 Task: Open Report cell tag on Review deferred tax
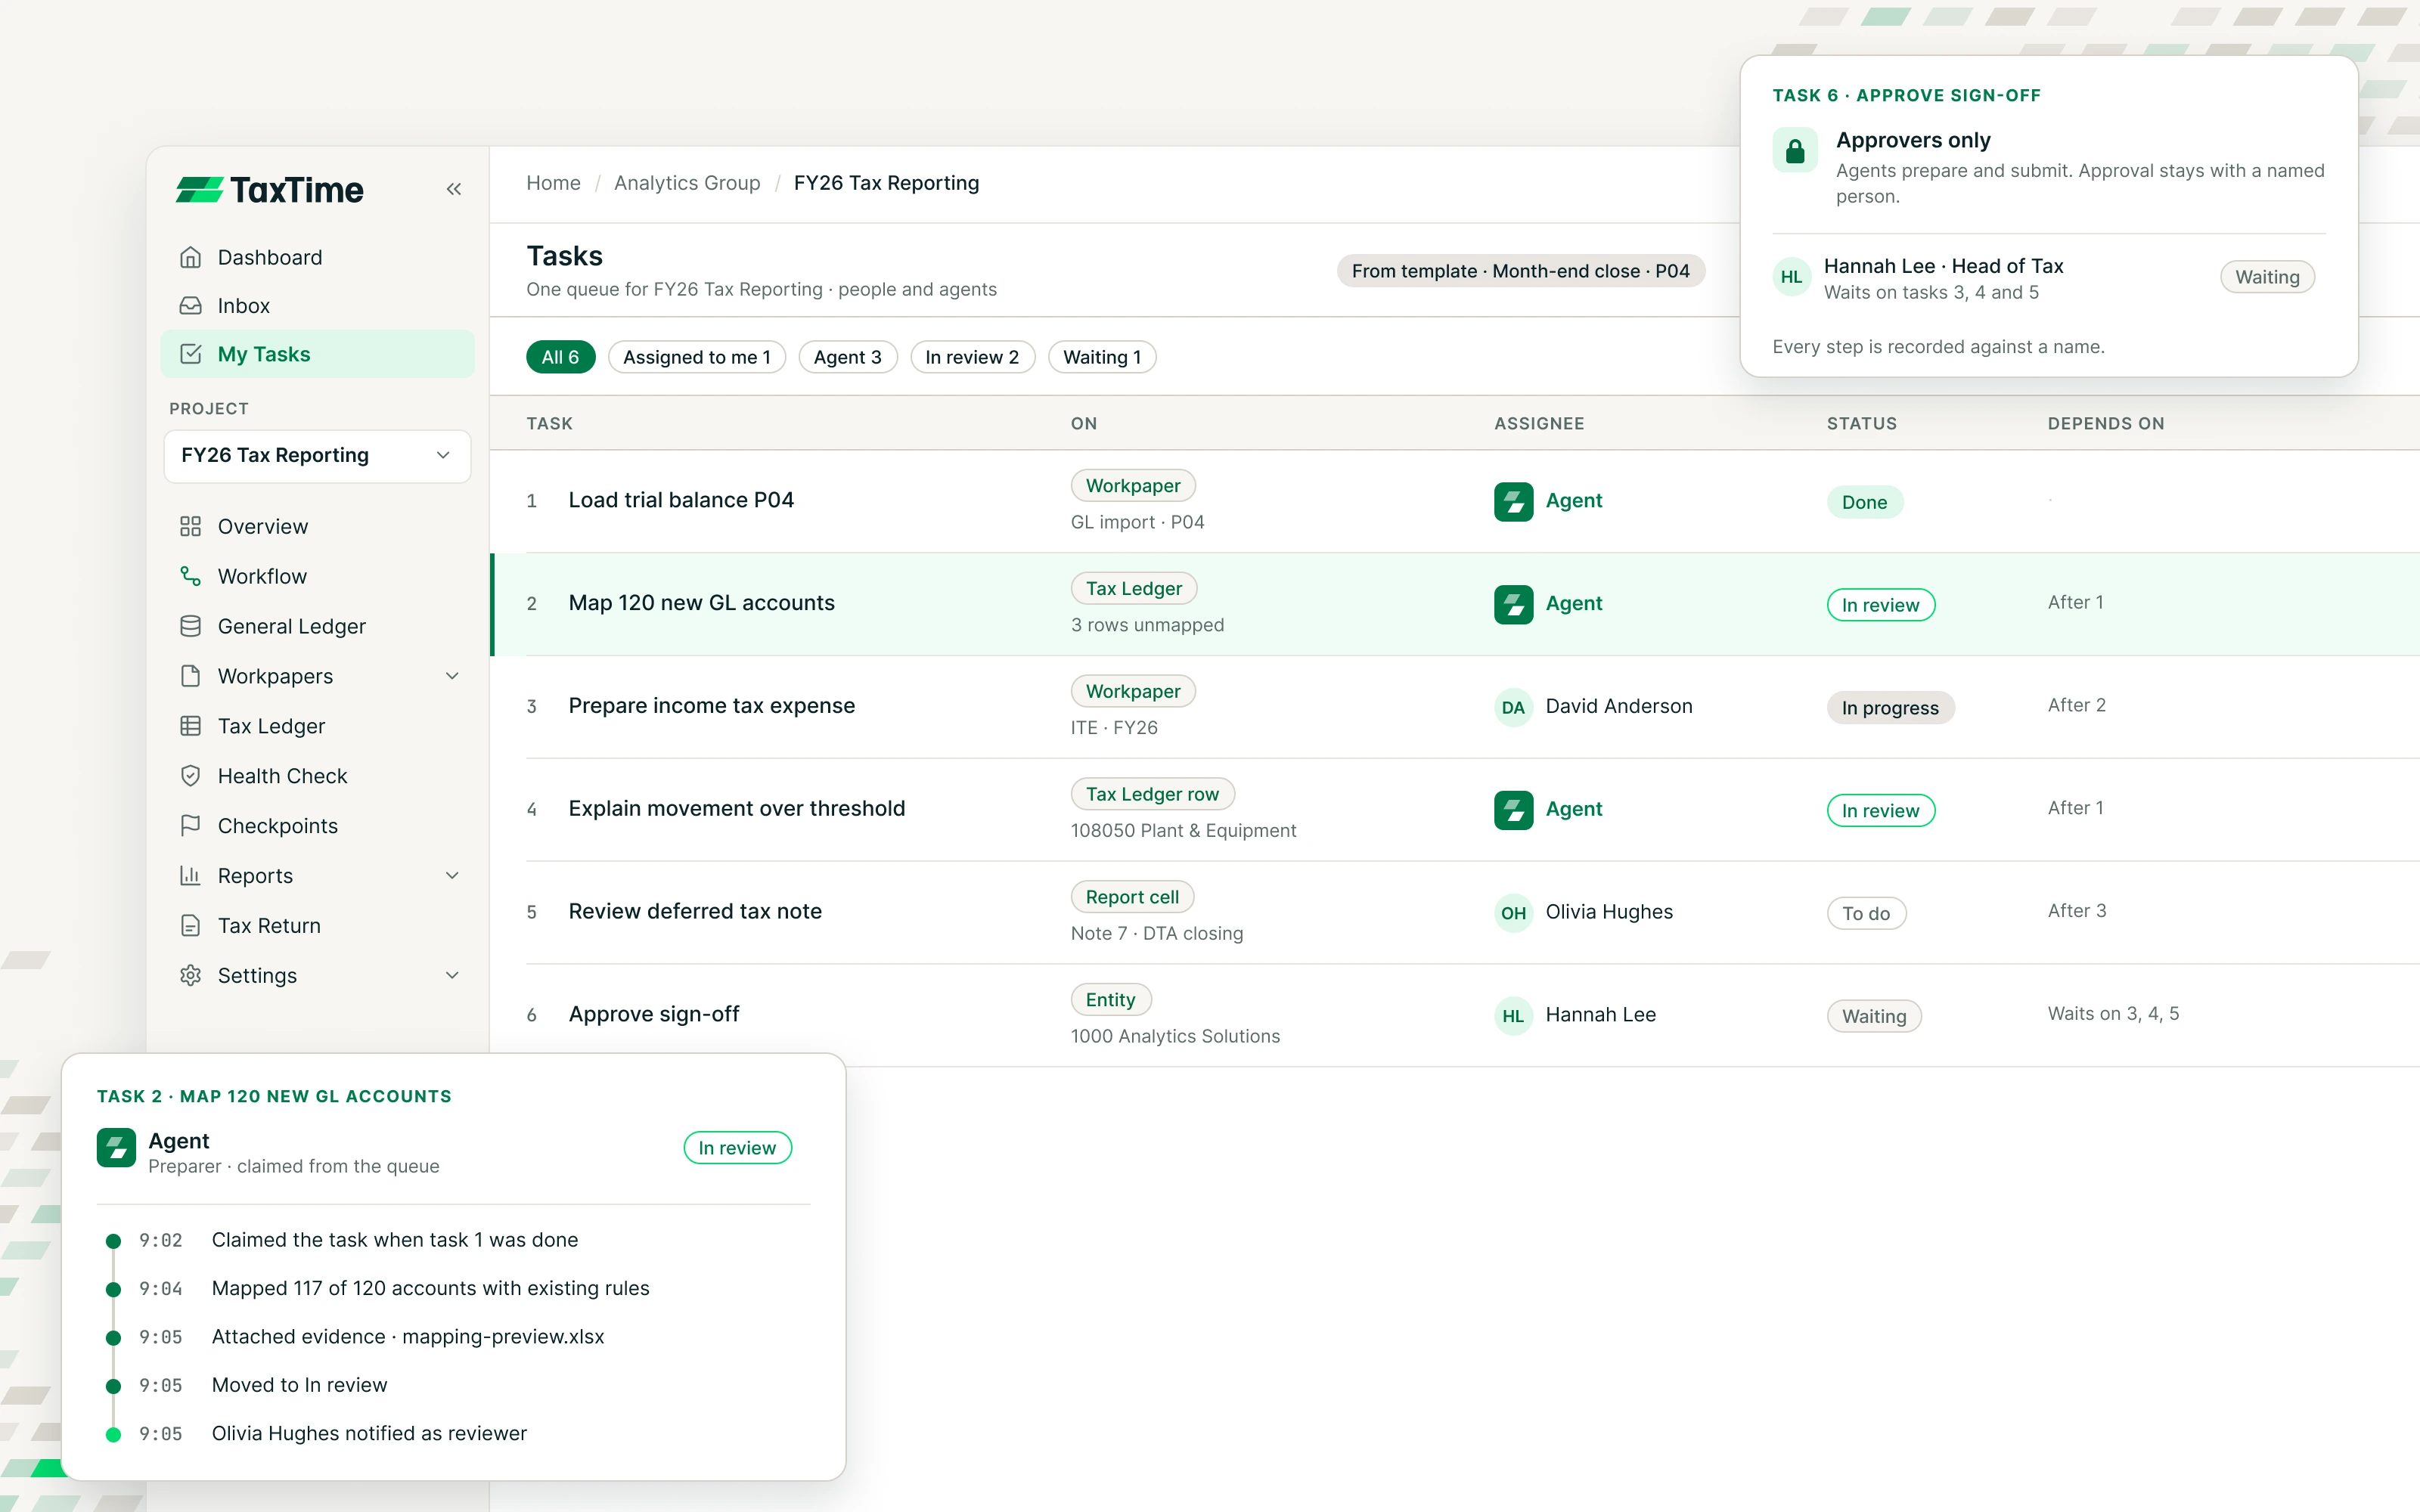pyautogui.click(x=1132, y=898)
